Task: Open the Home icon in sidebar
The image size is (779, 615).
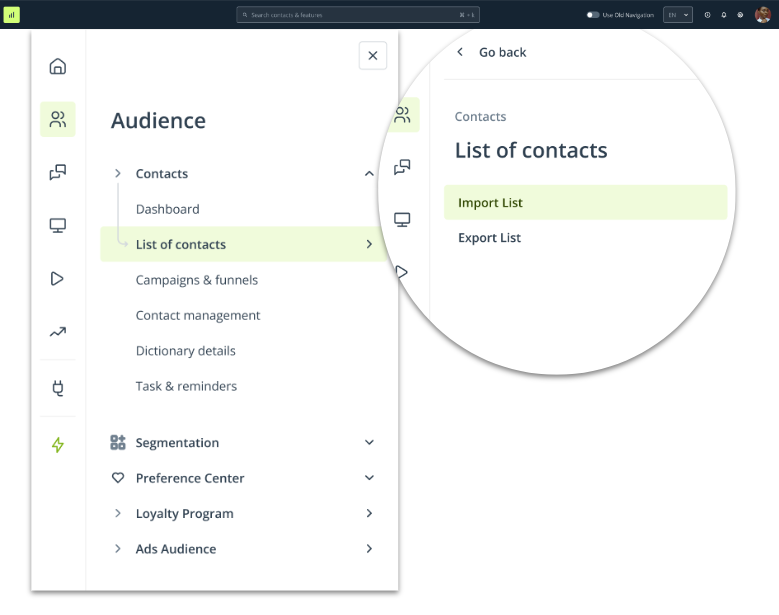Action: 58,67
